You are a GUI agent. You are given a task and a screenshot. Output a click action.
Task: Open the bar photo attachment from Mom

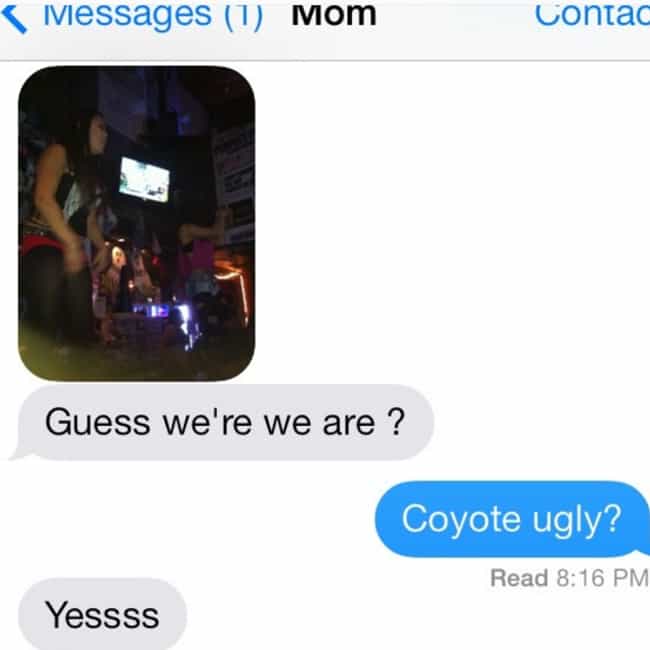(x=136, y=223)
